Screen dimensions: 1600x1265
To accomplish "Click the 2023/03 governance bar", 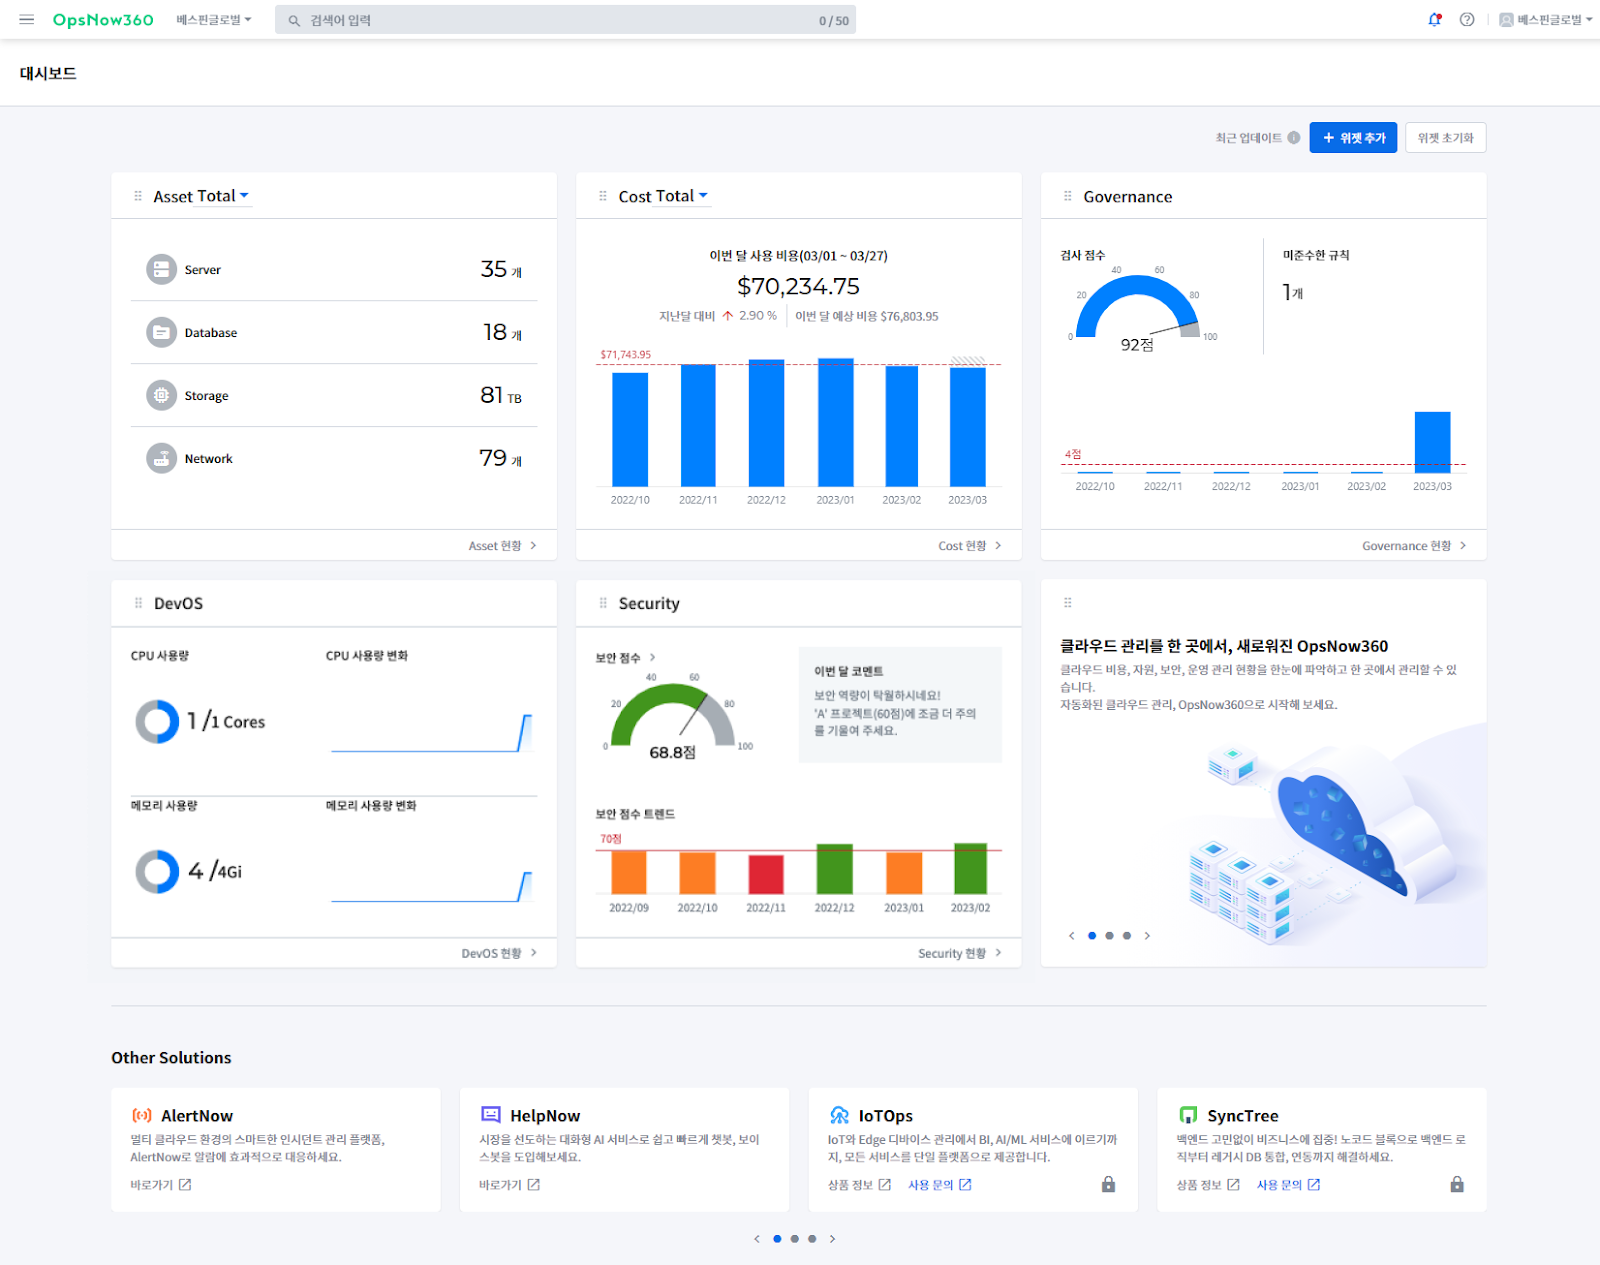I will tap(1432, 442).
